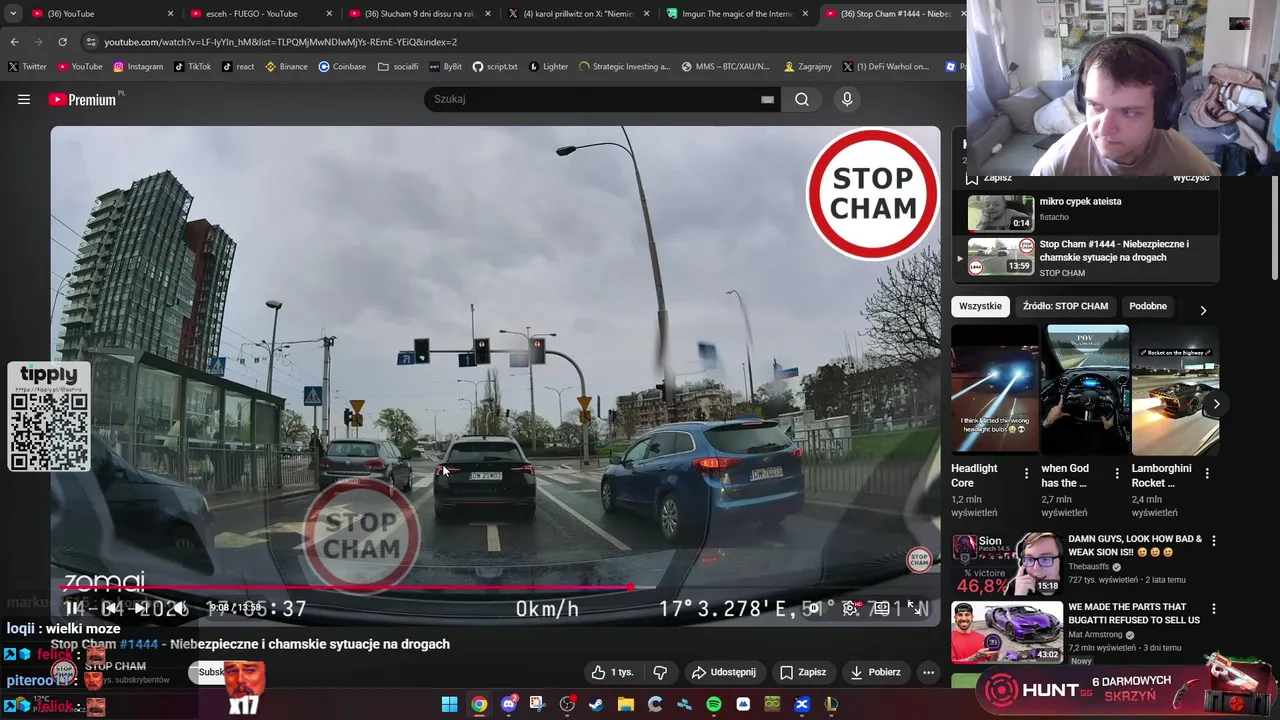Open the Lamborghini Rocket short thumbnail

[1176, 390]
